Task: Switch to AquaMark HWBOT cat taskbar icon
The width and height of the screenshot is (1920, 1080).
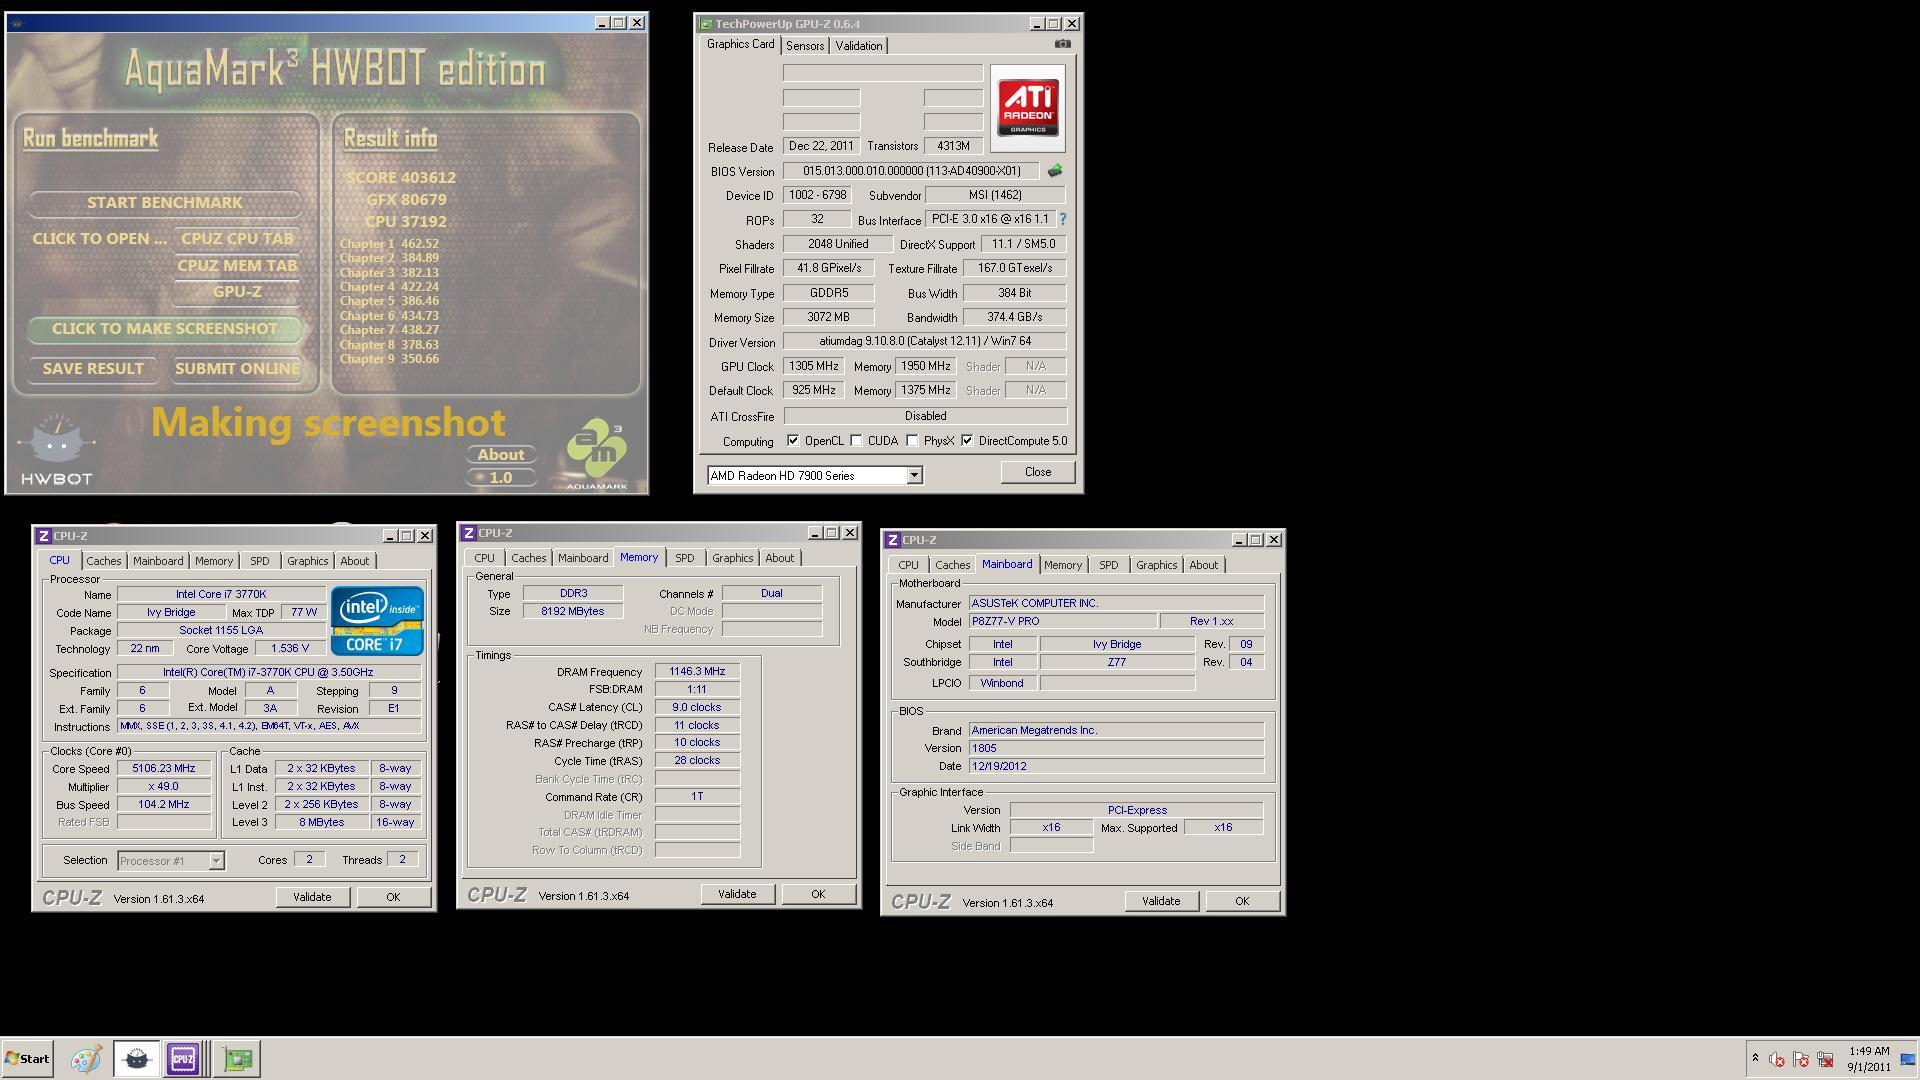Action: coord(137,1059)
